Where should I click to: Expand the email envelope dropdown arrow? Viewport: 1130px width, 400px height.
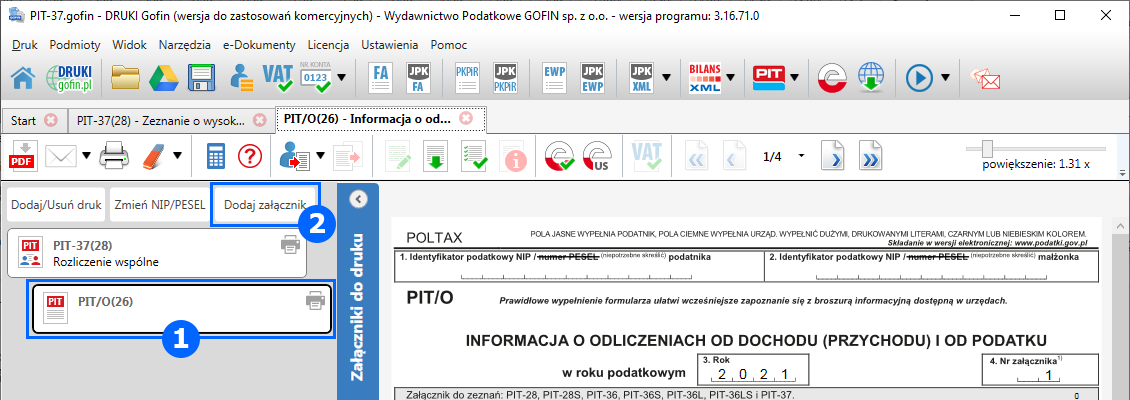point(86,154)
